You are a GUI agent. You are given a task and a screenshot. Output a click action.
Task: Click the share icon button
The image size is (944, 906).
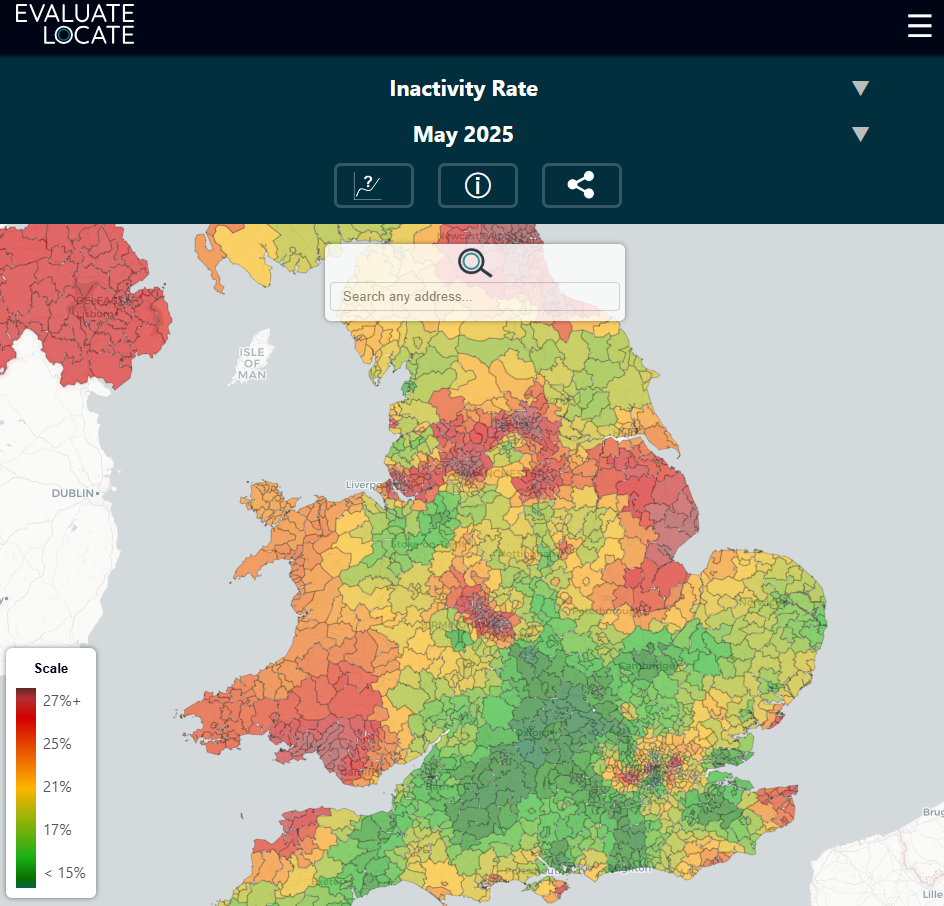point(581,186)
